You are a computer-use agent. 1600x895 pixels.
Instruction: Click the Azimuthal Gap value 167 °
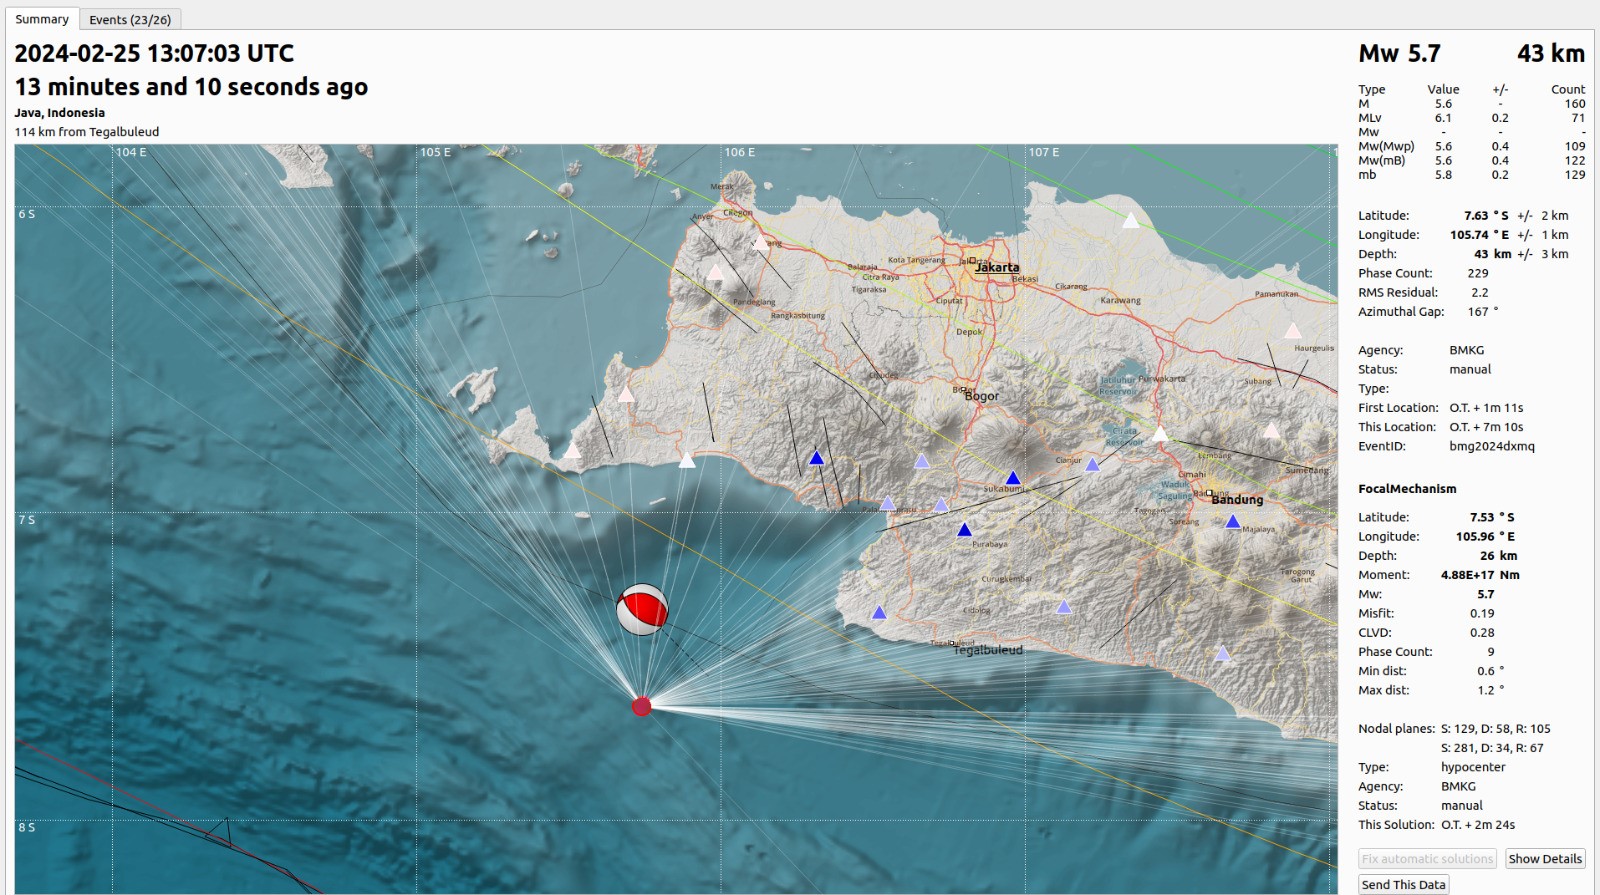pyautogui.click(x=1483, y=312)
